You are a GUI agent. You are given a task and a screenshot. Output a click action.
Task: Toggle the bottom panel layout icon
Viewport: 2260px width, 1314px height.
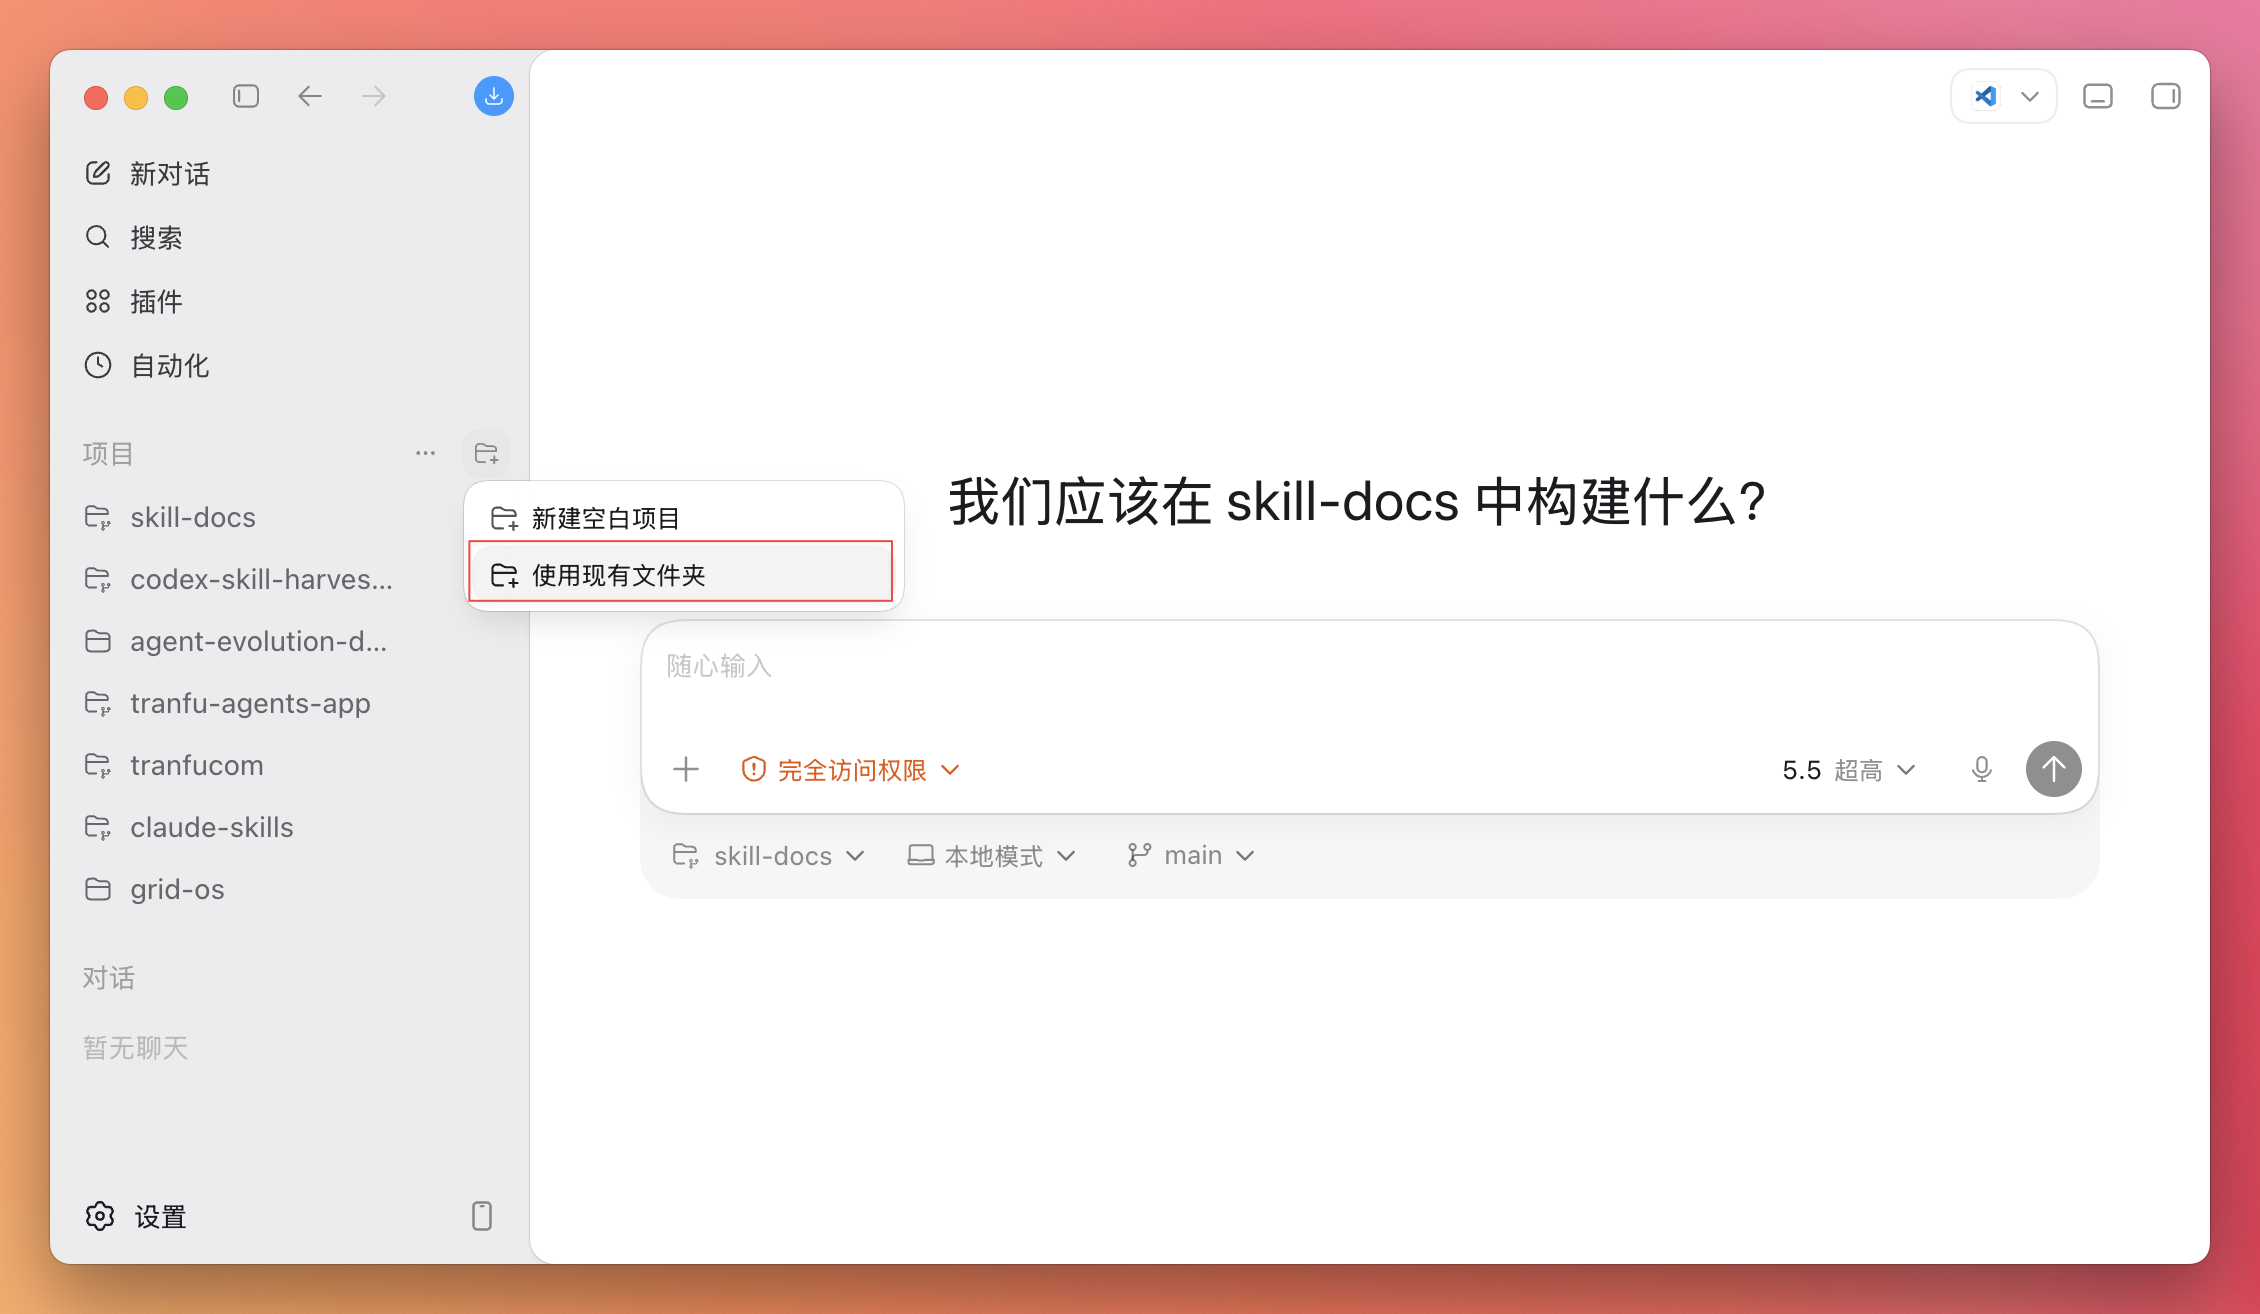2098,96
